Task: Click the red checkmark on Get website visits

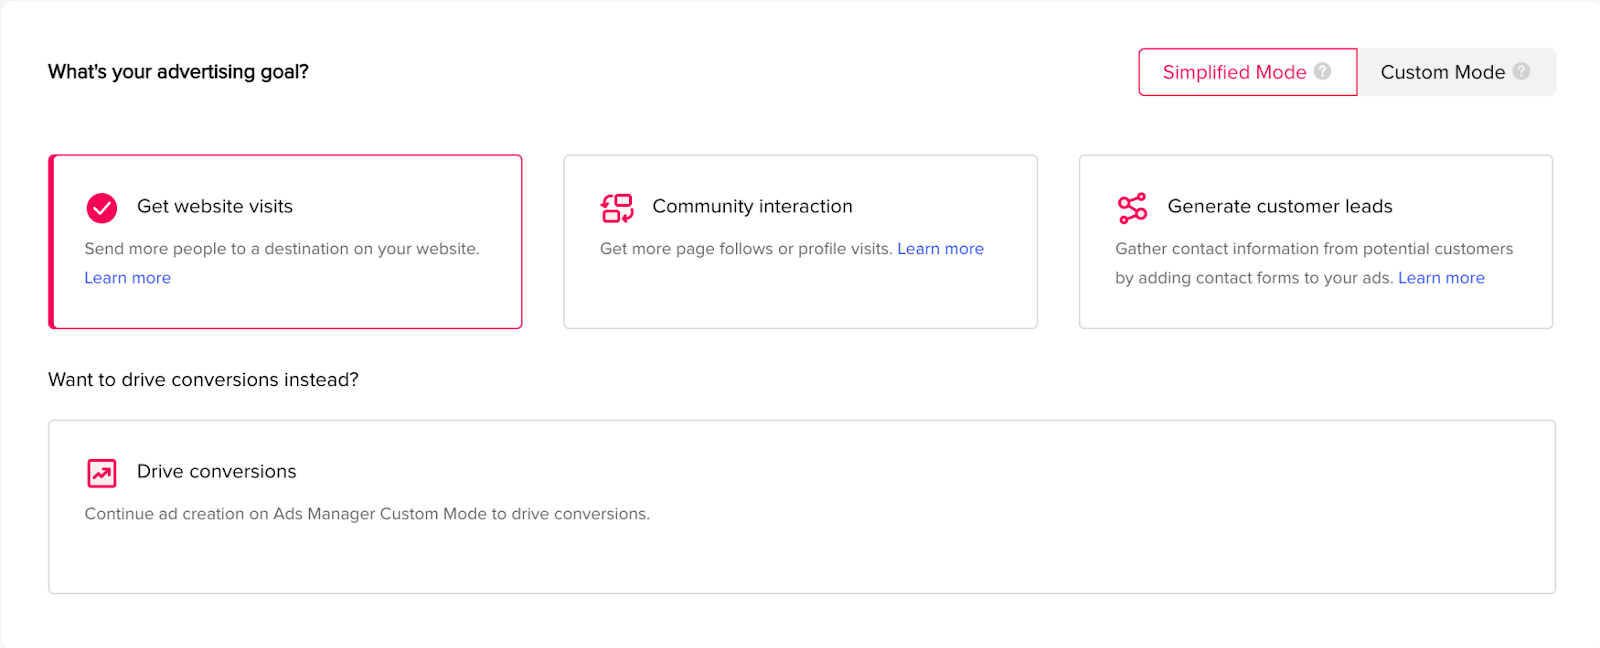Action: tap(102, 207)
